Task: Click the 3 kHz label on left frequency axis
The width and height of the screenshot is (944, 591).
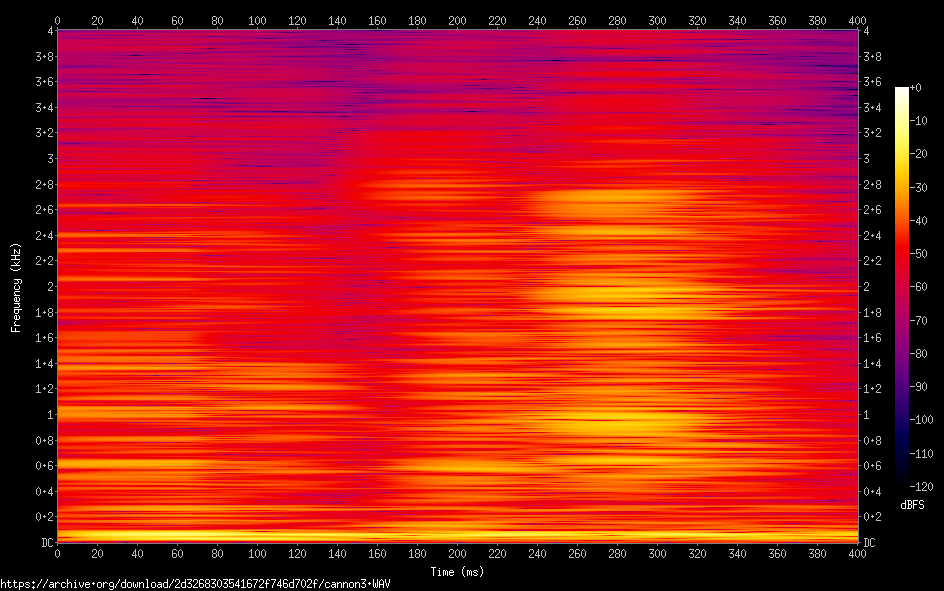Action: 47,158
